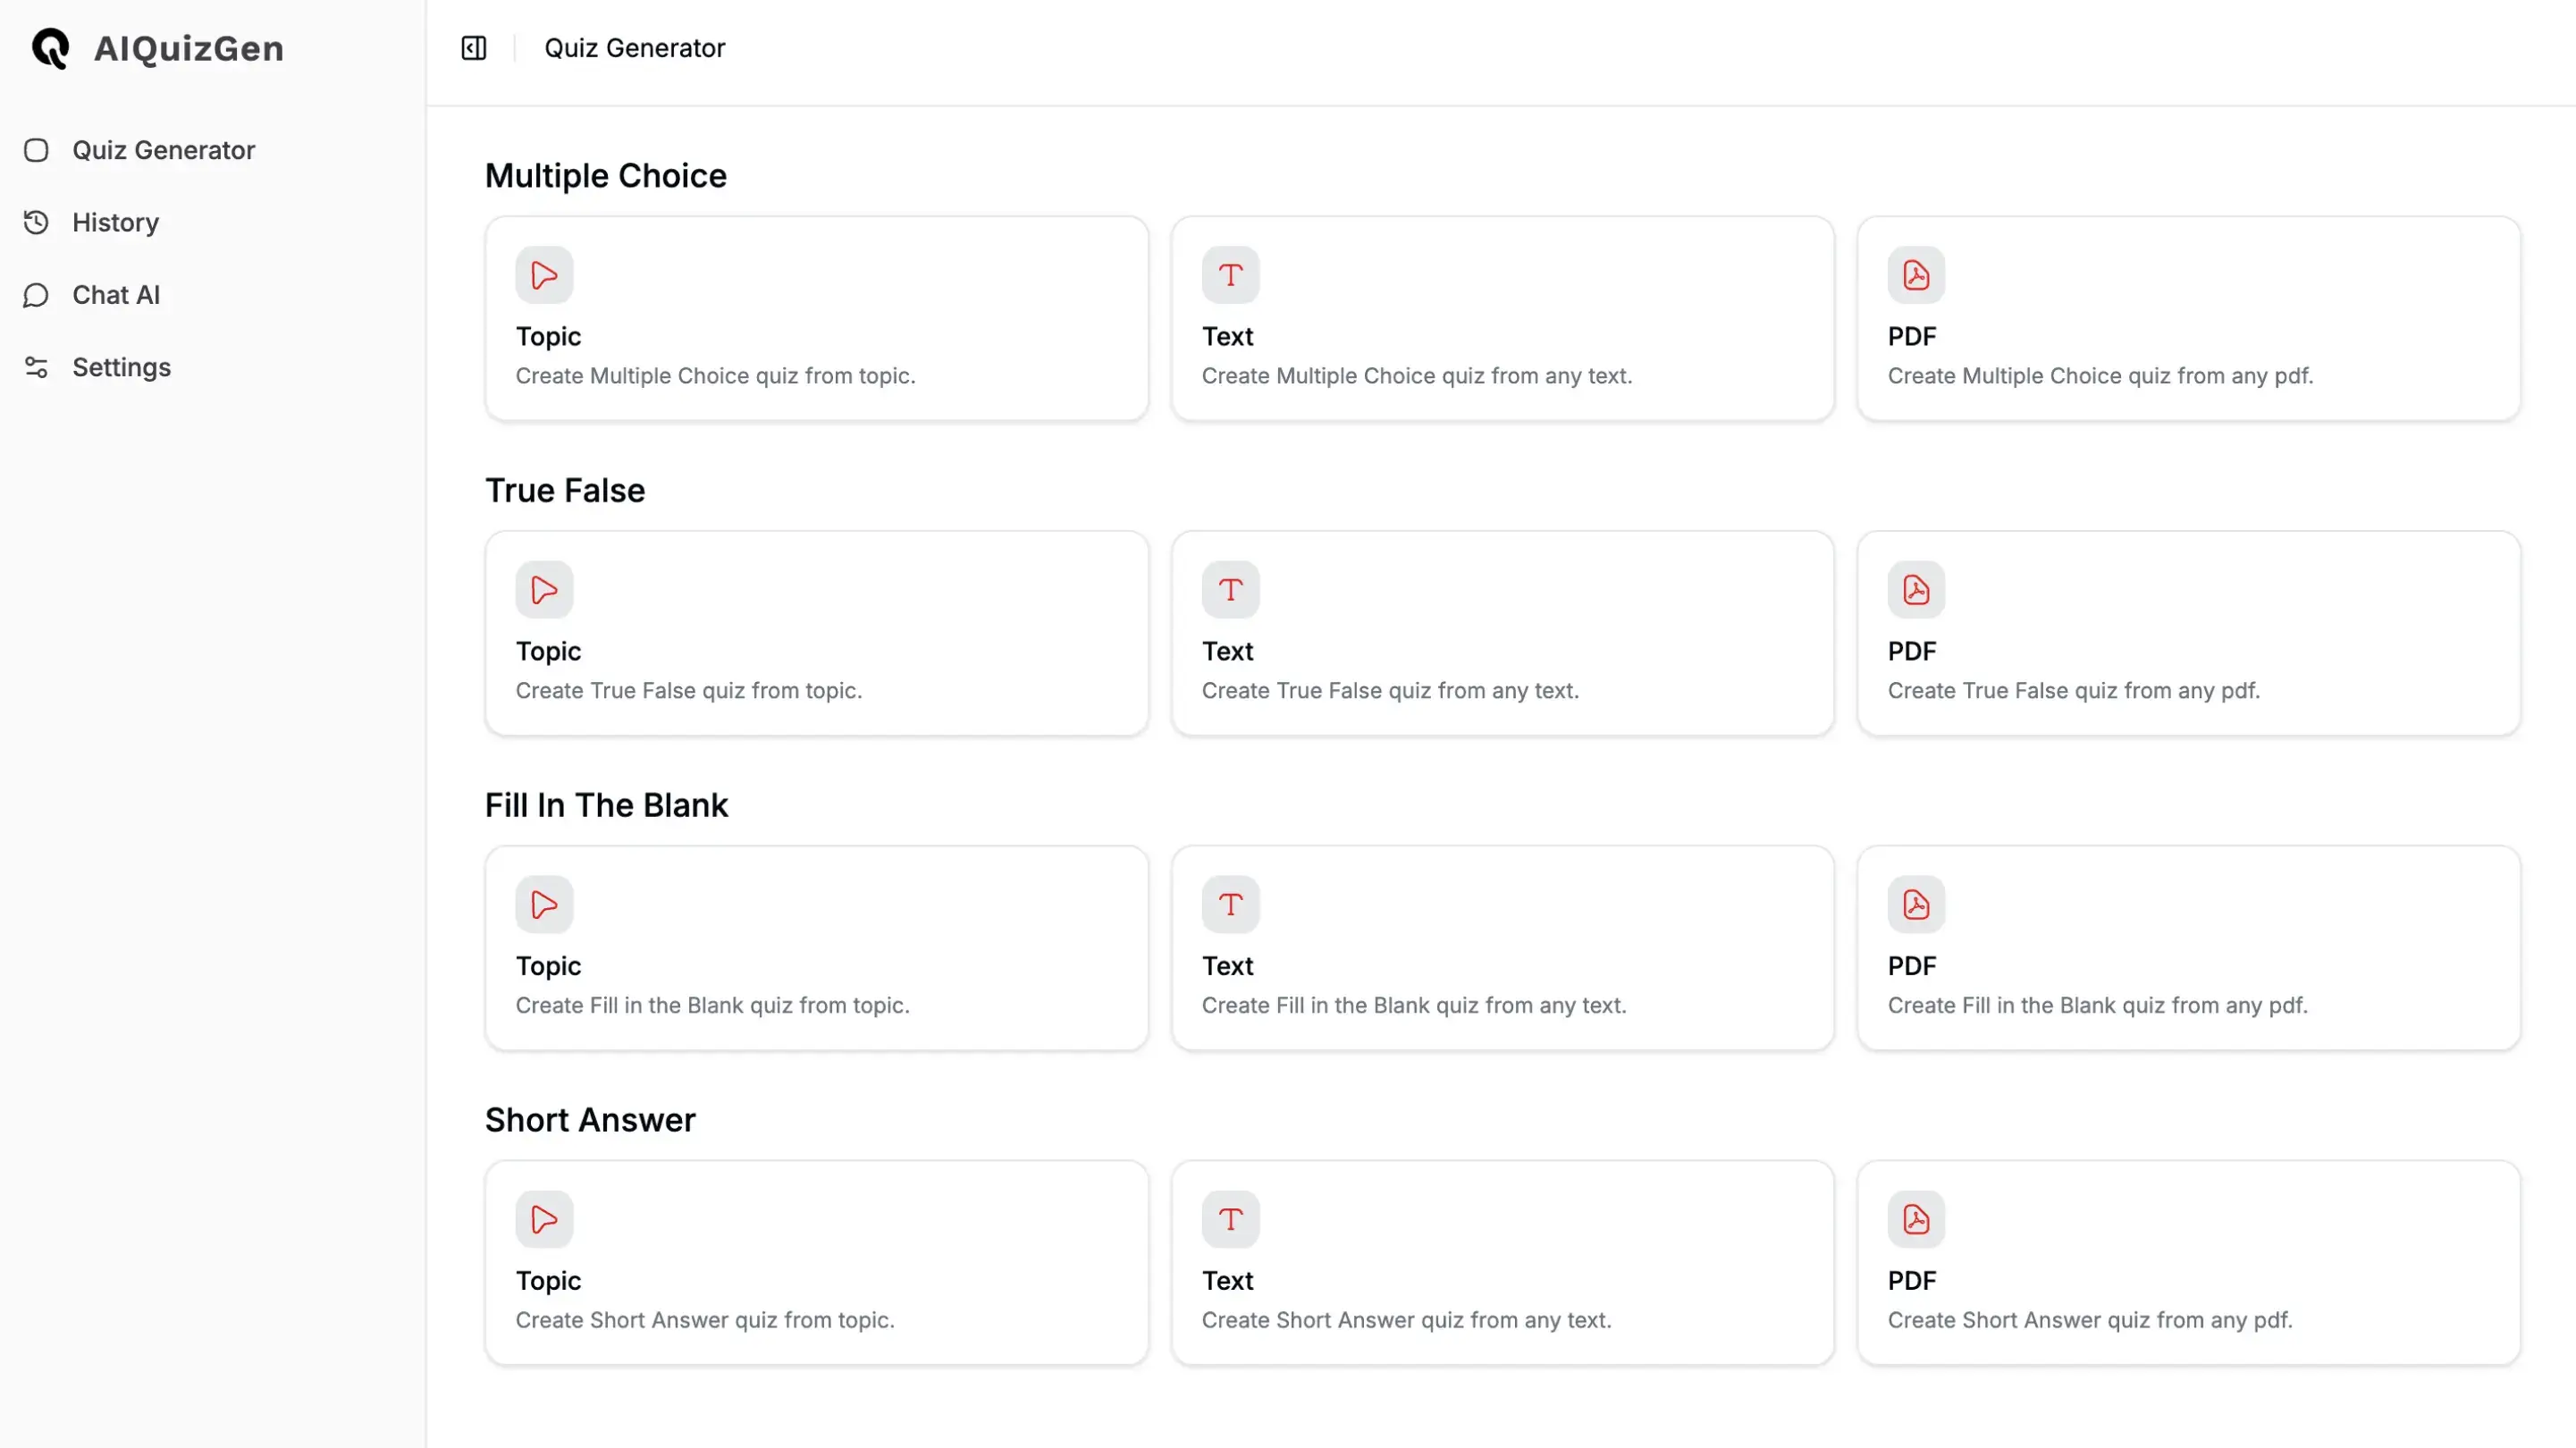
Task: Click Multiple Choice Topic icon
Action: pyautogui.click(x=544, y=275)
